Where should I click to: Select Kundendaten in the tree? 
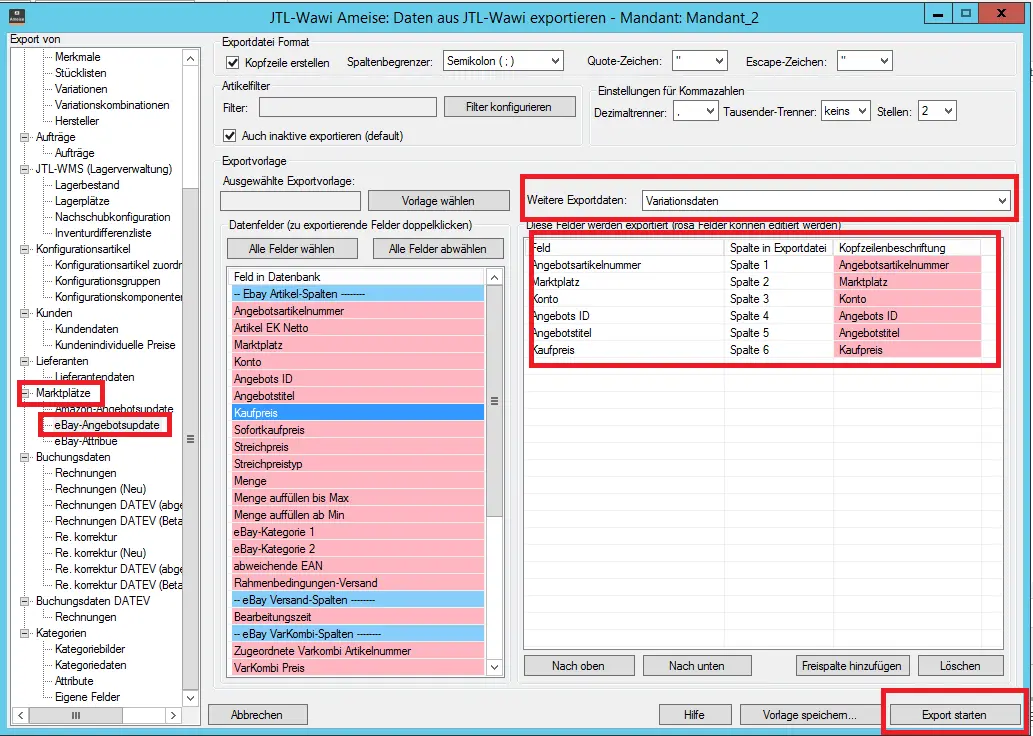pos(87,329)
